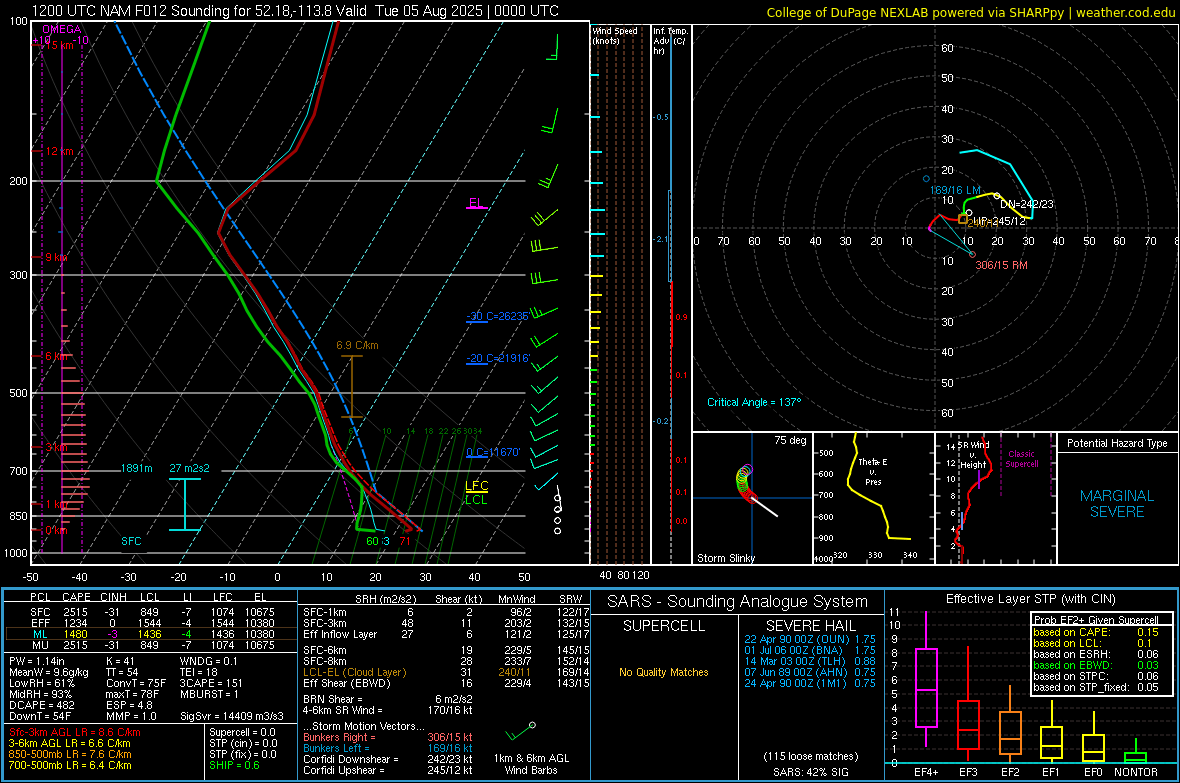
Task: Click the green 'LCL' level marker
Action: pos(476,500)
